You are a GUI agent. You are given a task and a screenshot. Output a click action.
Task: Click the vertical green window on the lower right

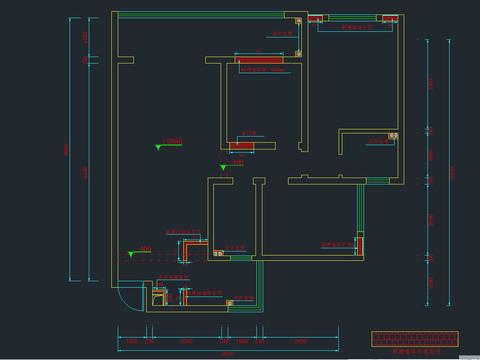(360, 208)
